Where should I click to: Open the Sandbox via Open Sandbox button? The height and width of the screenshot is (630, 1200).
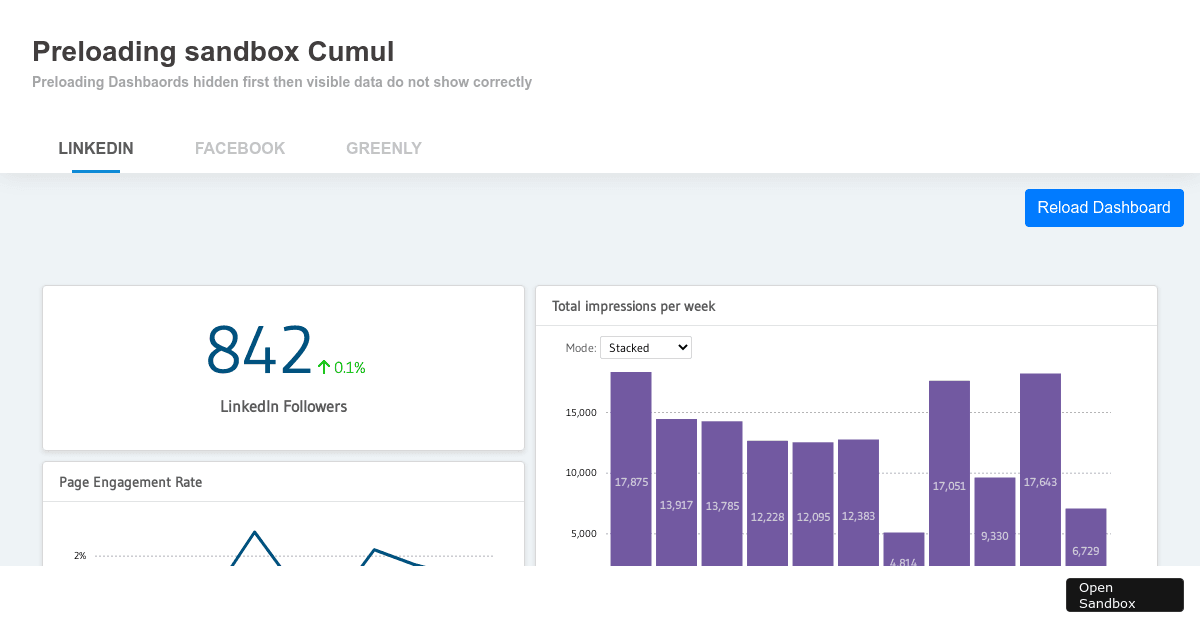pos(1124,595)
